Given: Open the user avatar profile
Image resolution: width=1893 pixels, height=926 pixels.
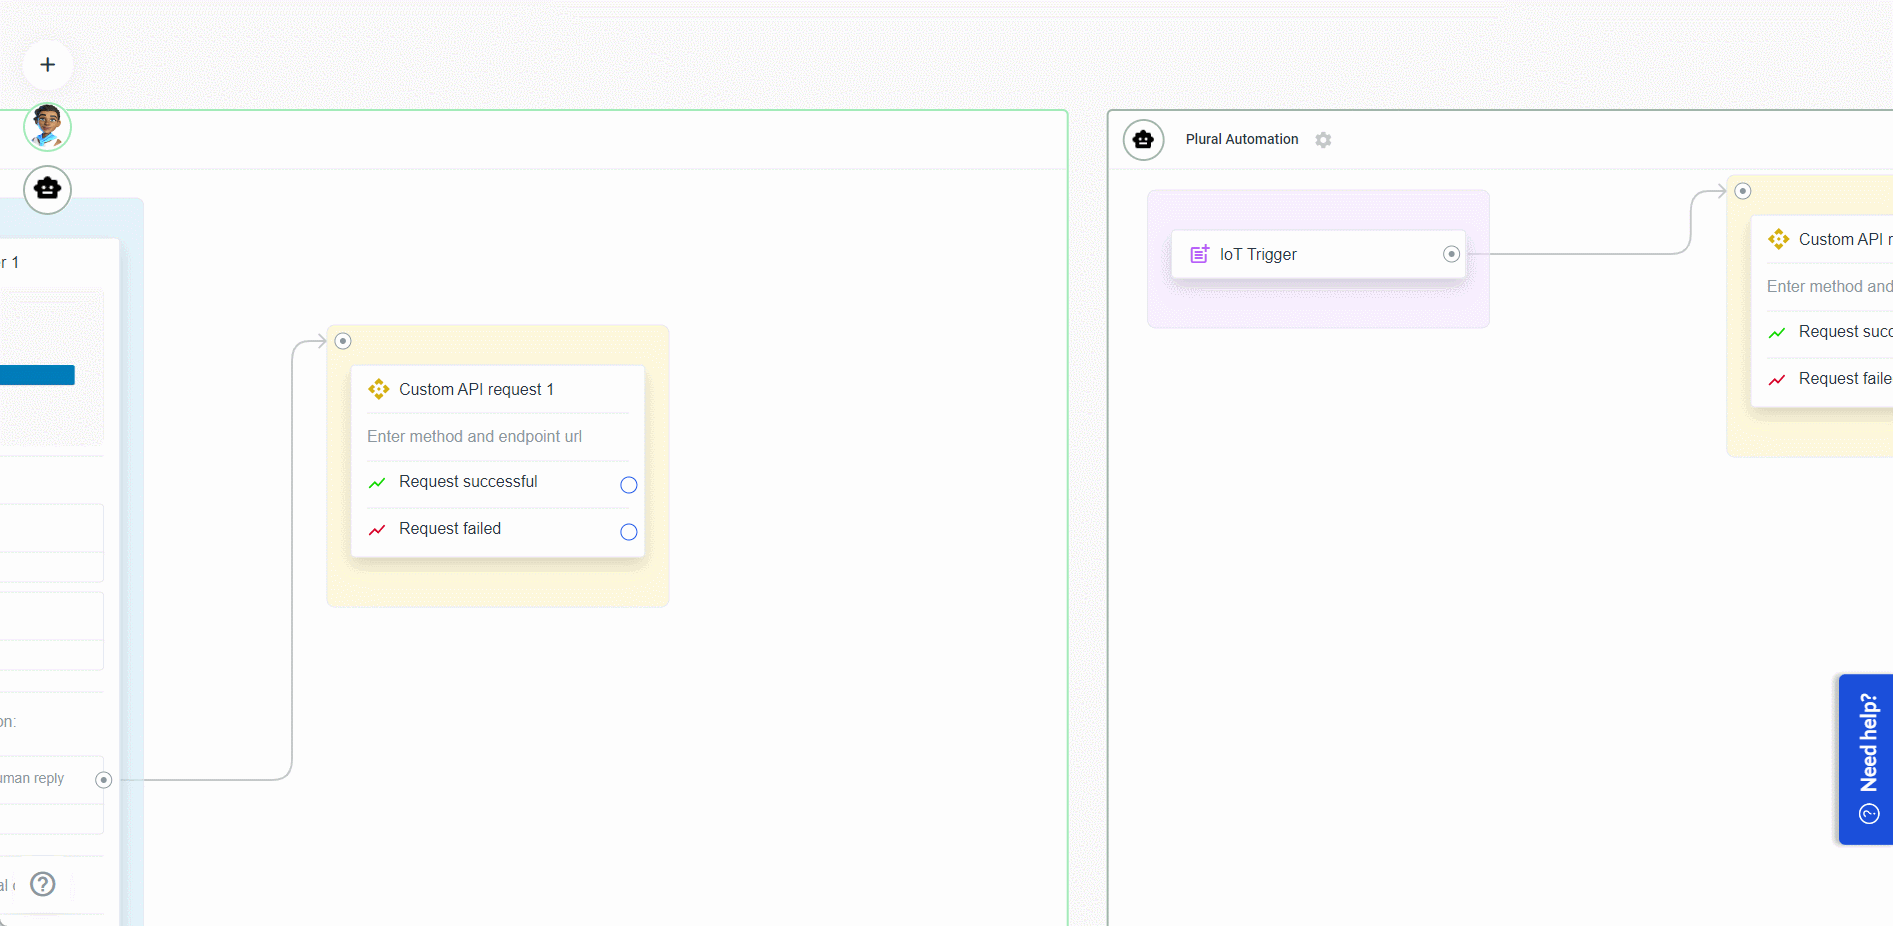Looking at the screenshot, I should click(47, 127).
